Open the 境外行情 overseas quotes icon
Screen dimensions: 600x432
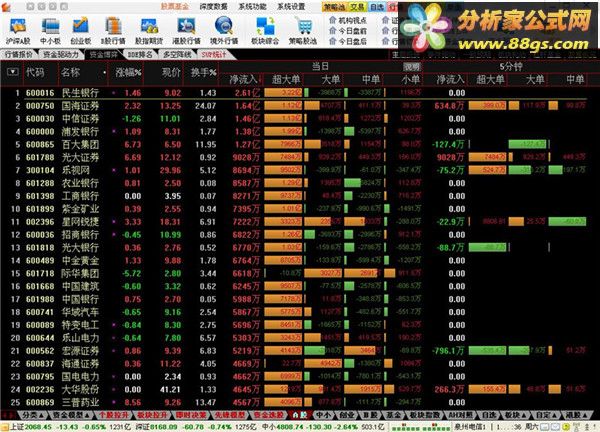(224, 31)
